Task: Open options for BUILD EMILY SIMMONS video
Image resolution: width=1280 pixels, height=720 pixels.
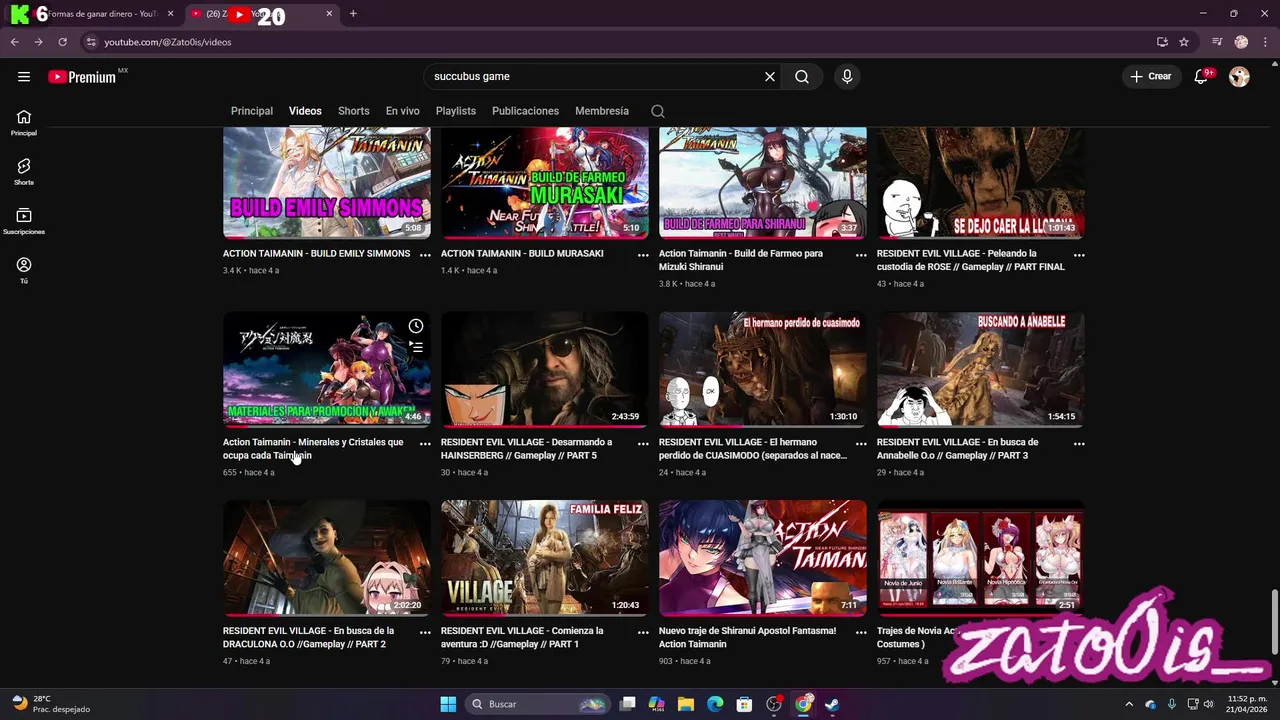Action: 425,255
